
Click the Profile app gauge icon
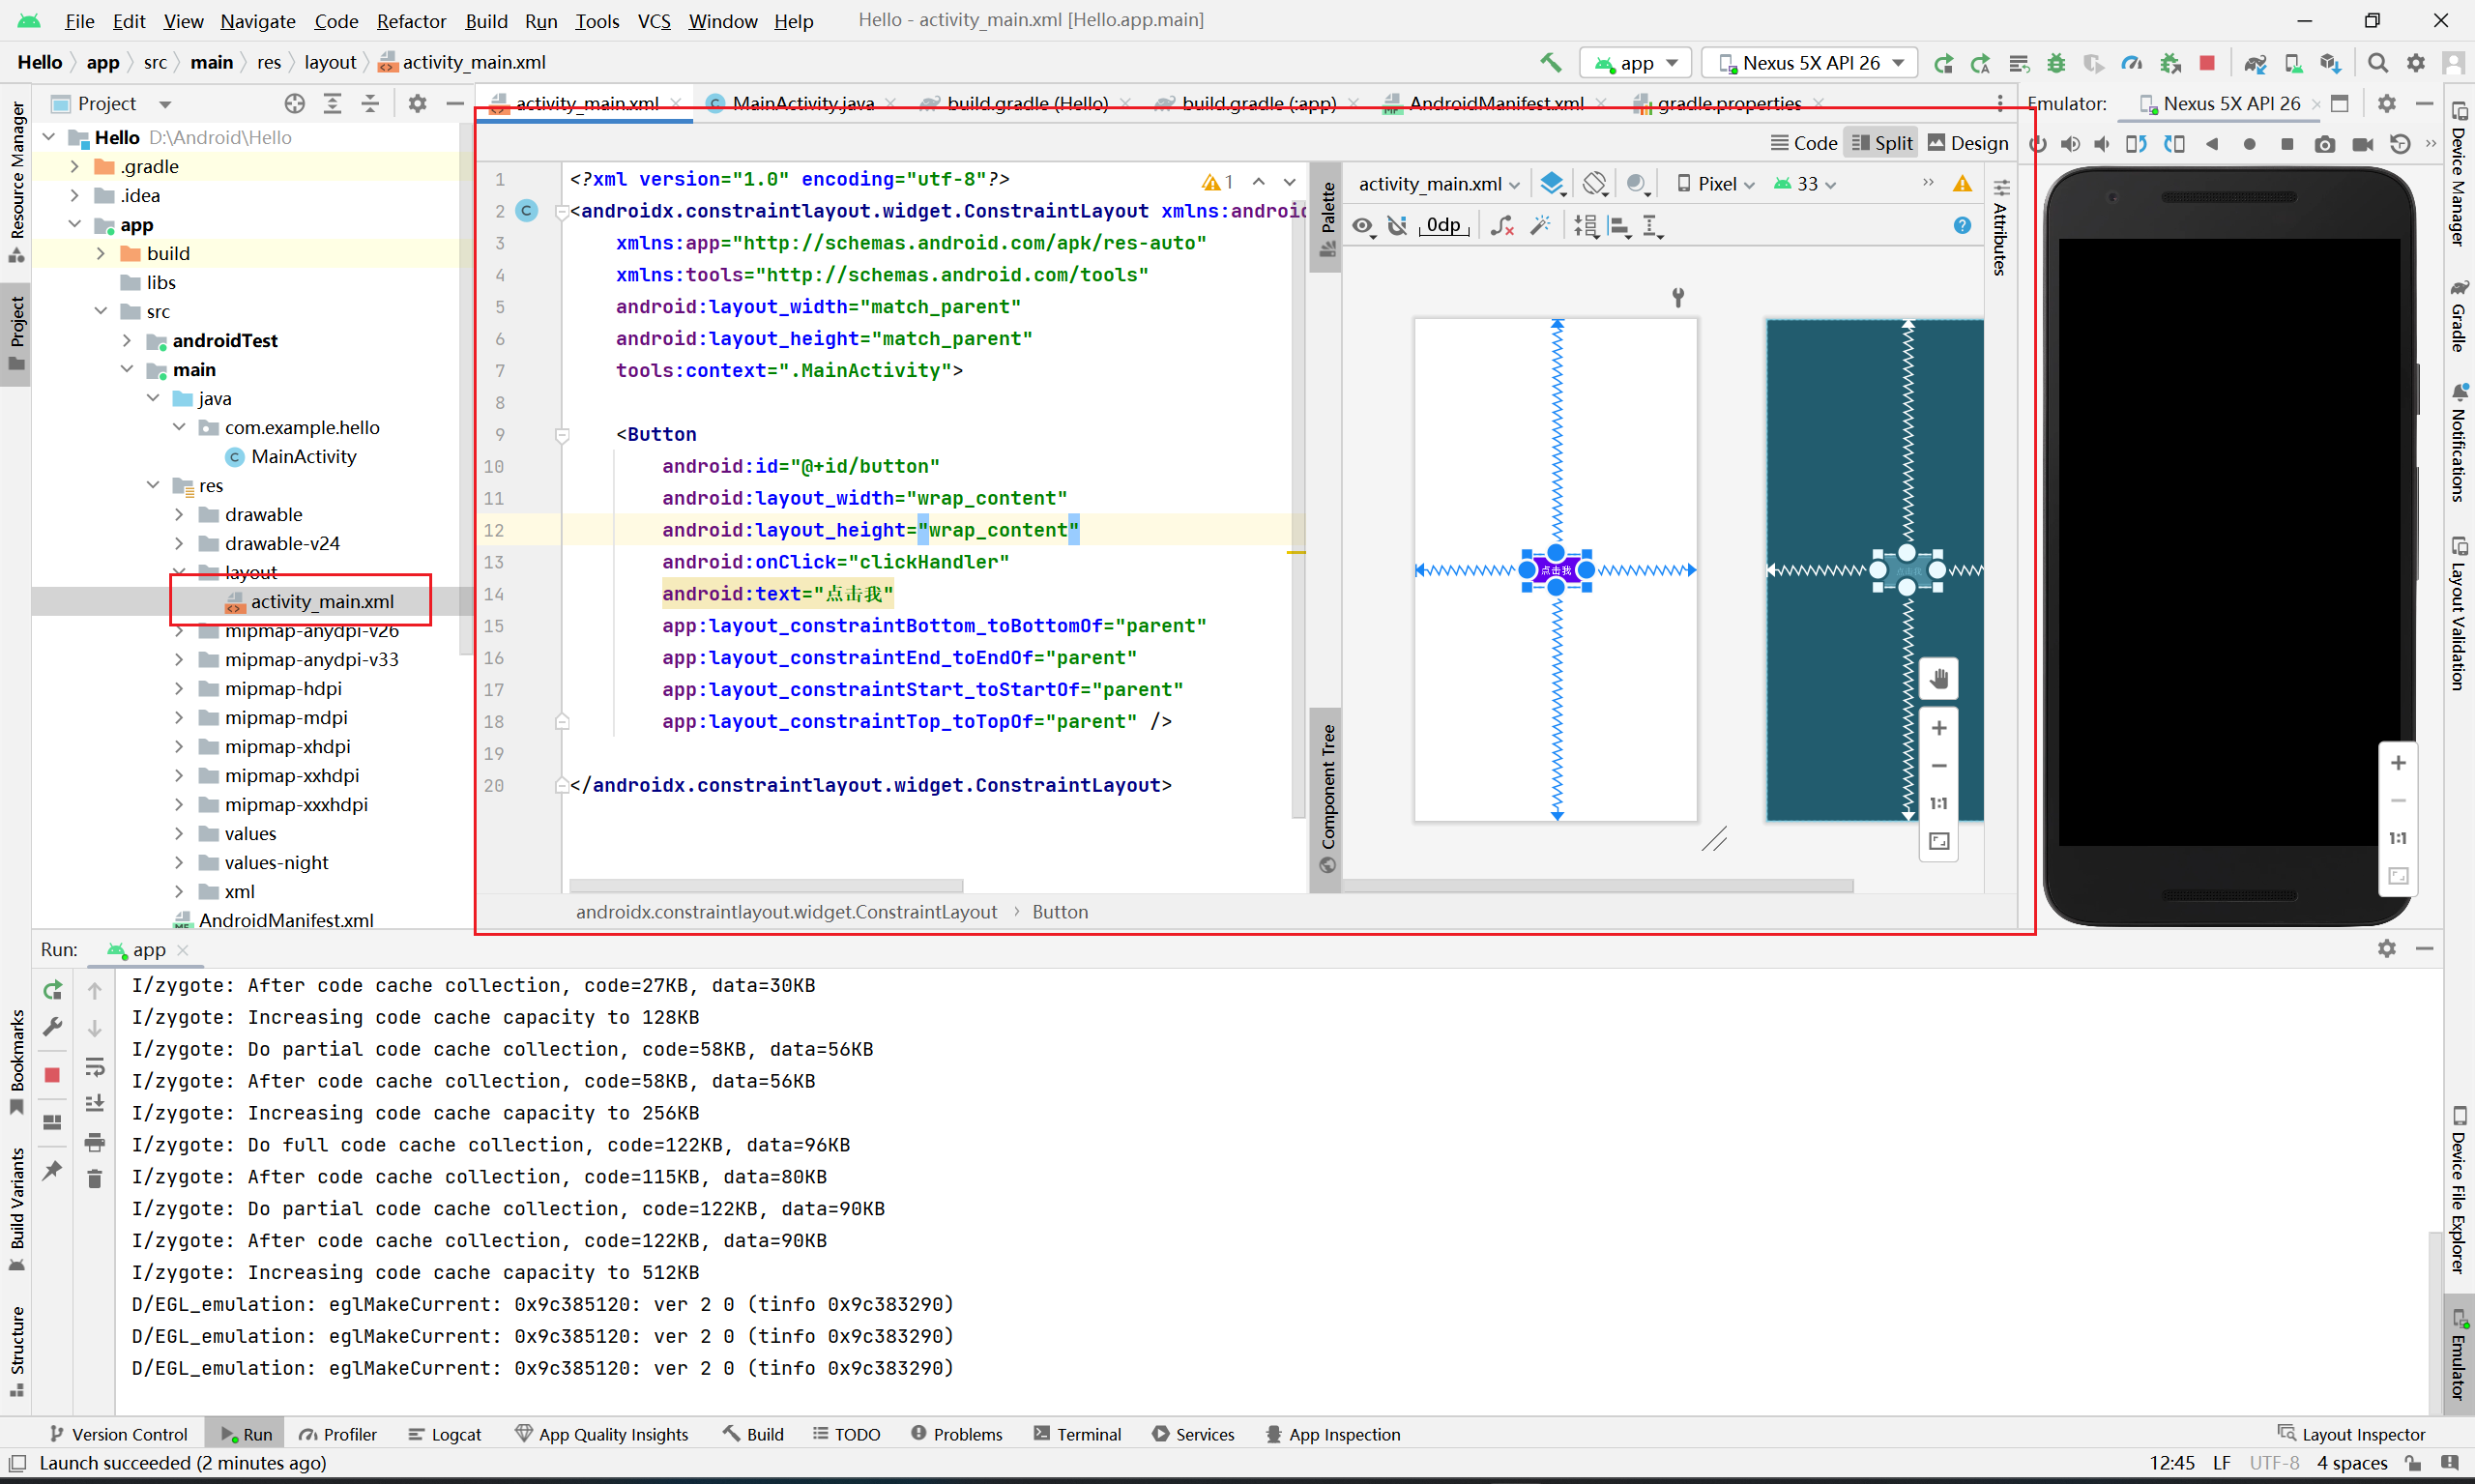[2132, 63]
